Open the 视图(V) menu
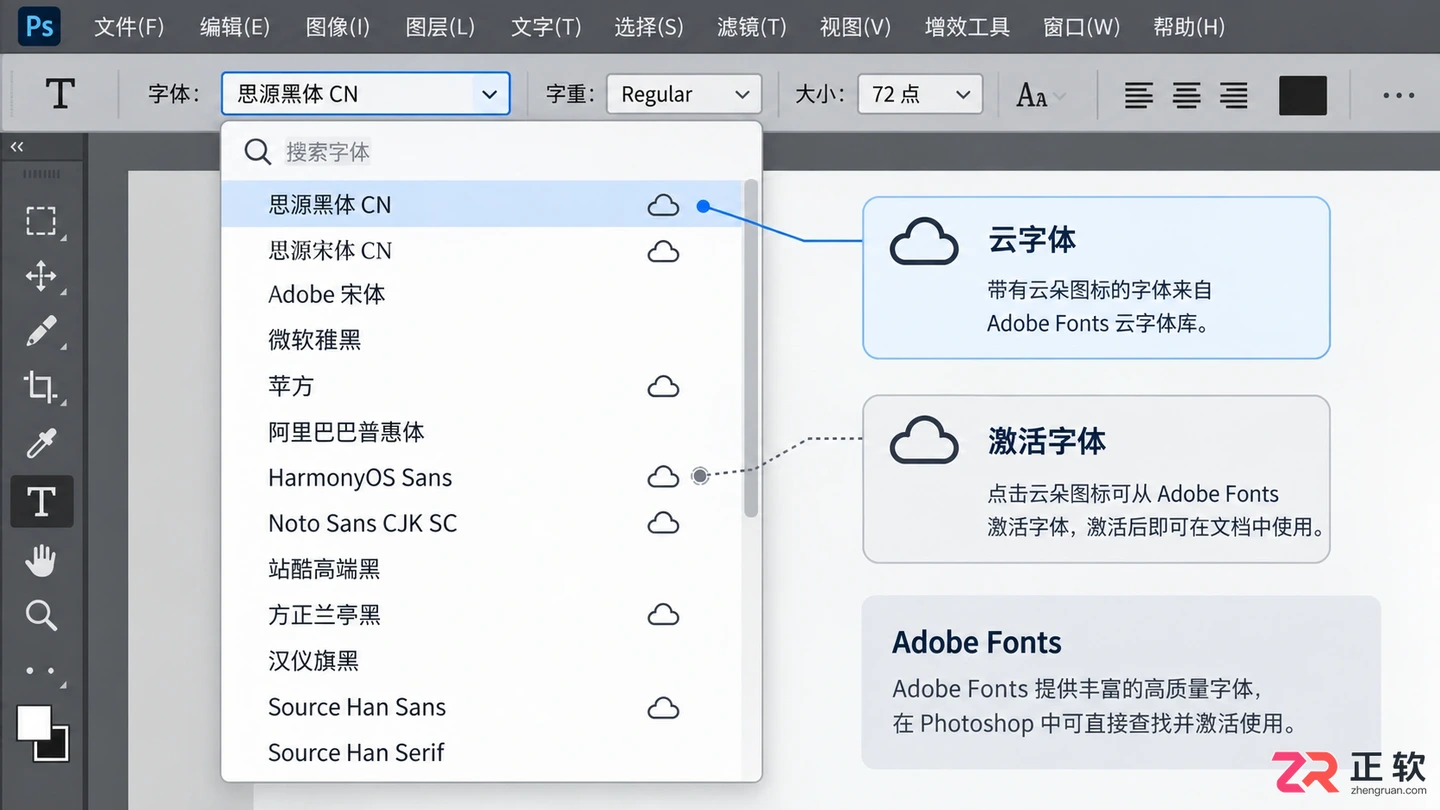Image resolution: width=1440 pixels, height=810 pixels. tap(855, 27)
